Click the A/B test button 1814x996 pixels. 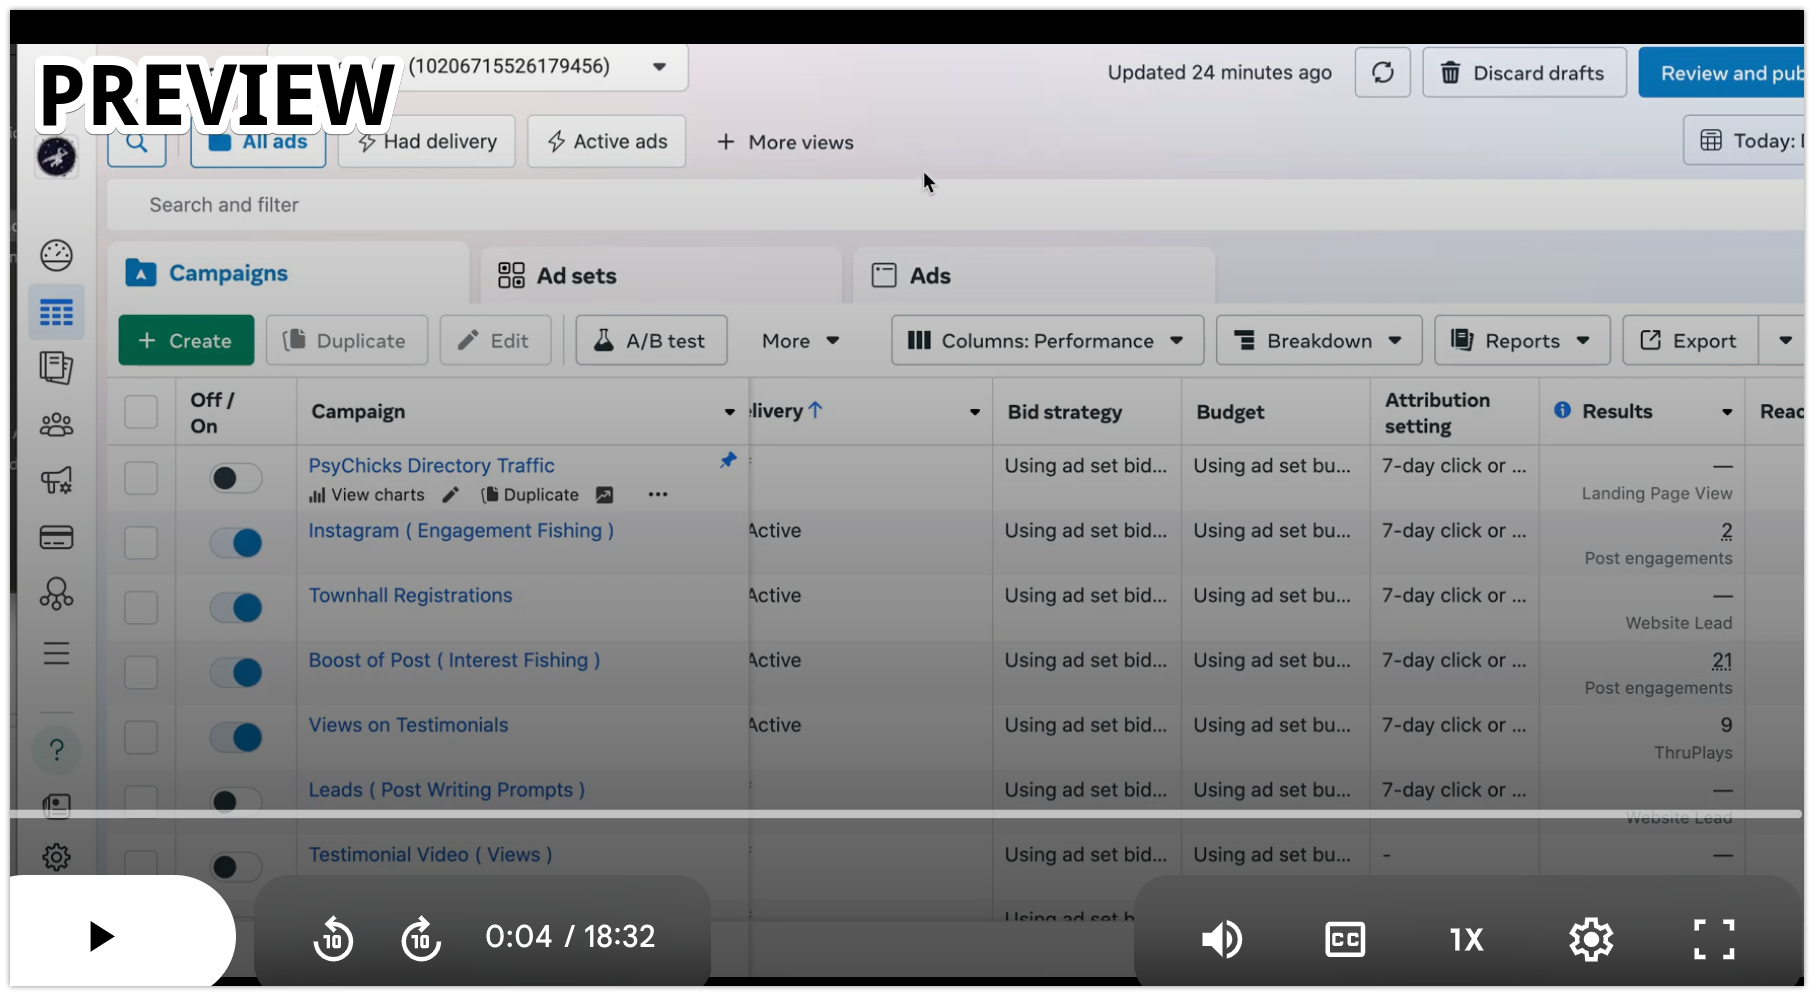pyautogui.click(x=651, y=341)
